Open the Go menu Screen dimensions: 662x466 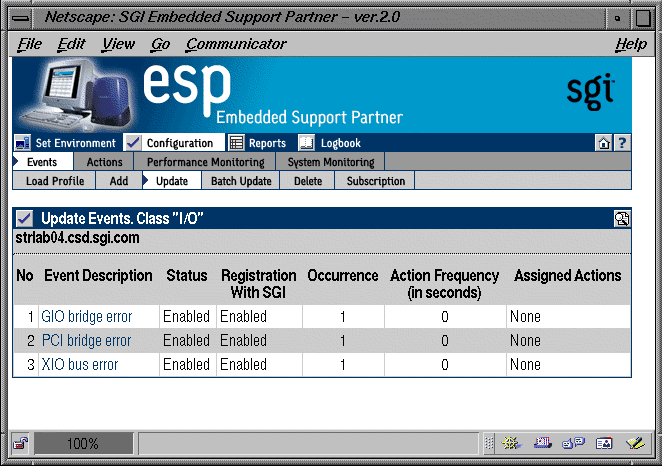(160, 44)
